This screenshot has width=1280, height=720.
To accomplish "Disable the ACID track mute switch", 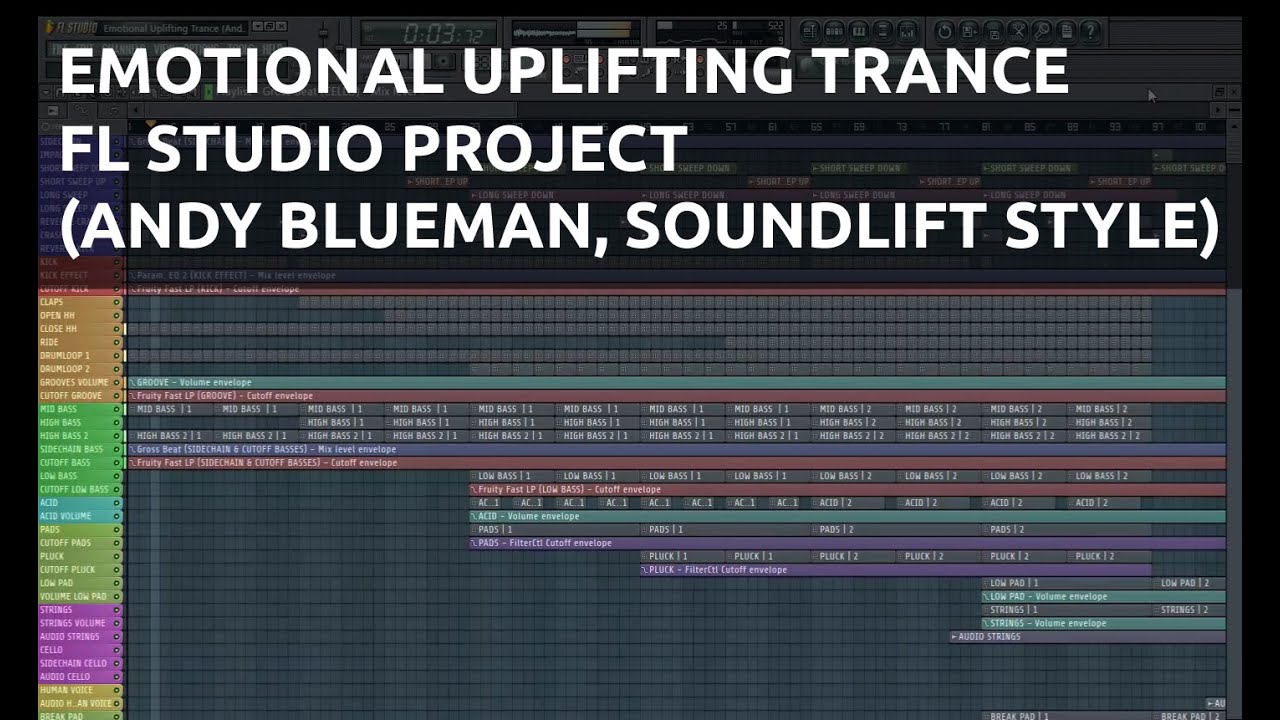I will (x=116, y=503).
